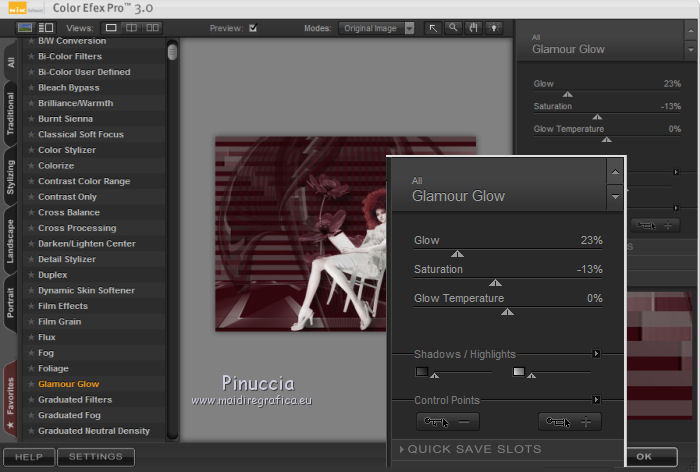Select the Classical Soft Focus filter

tap(94, 134)
